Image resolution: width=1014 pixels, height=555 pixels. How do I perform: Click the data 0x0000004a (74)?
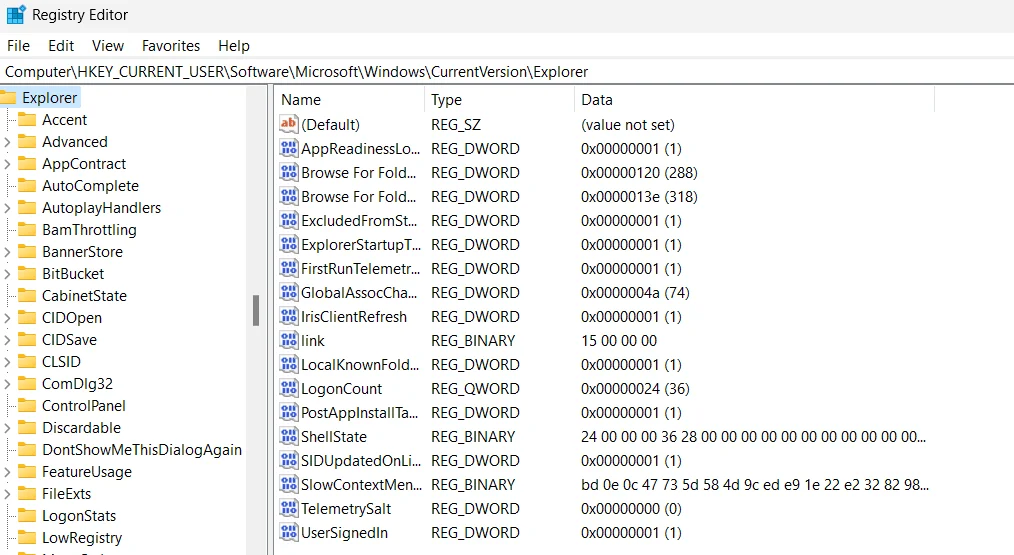tap(635, 292)
